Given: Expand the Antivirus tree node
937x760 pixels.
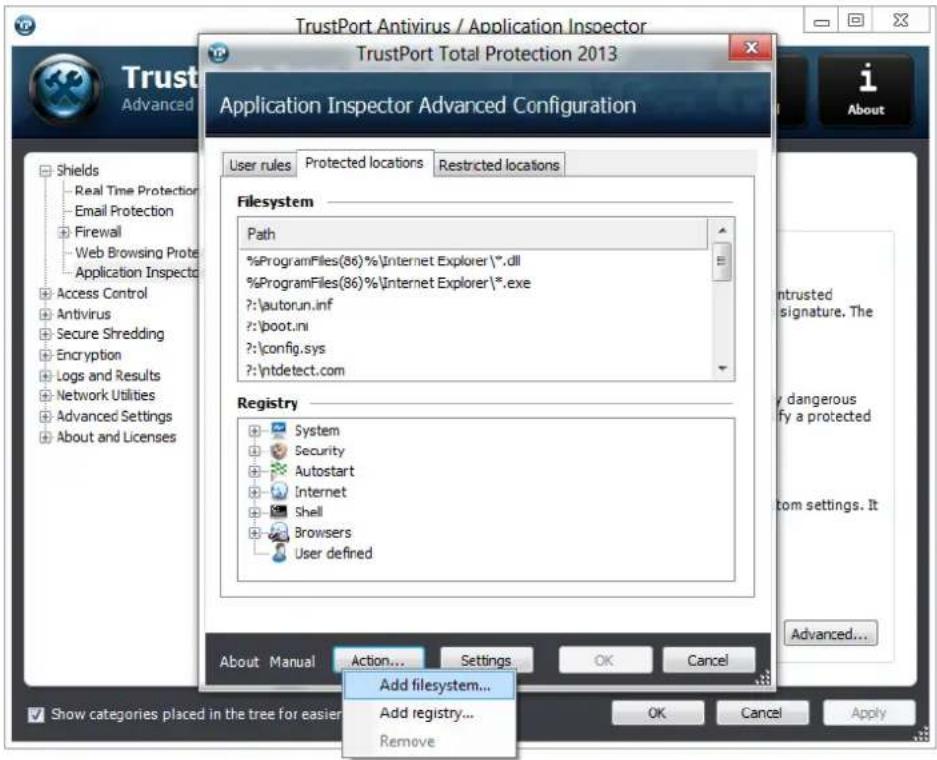Looking at the screenshot, I should pyautogui.click(x=45, y=314).
